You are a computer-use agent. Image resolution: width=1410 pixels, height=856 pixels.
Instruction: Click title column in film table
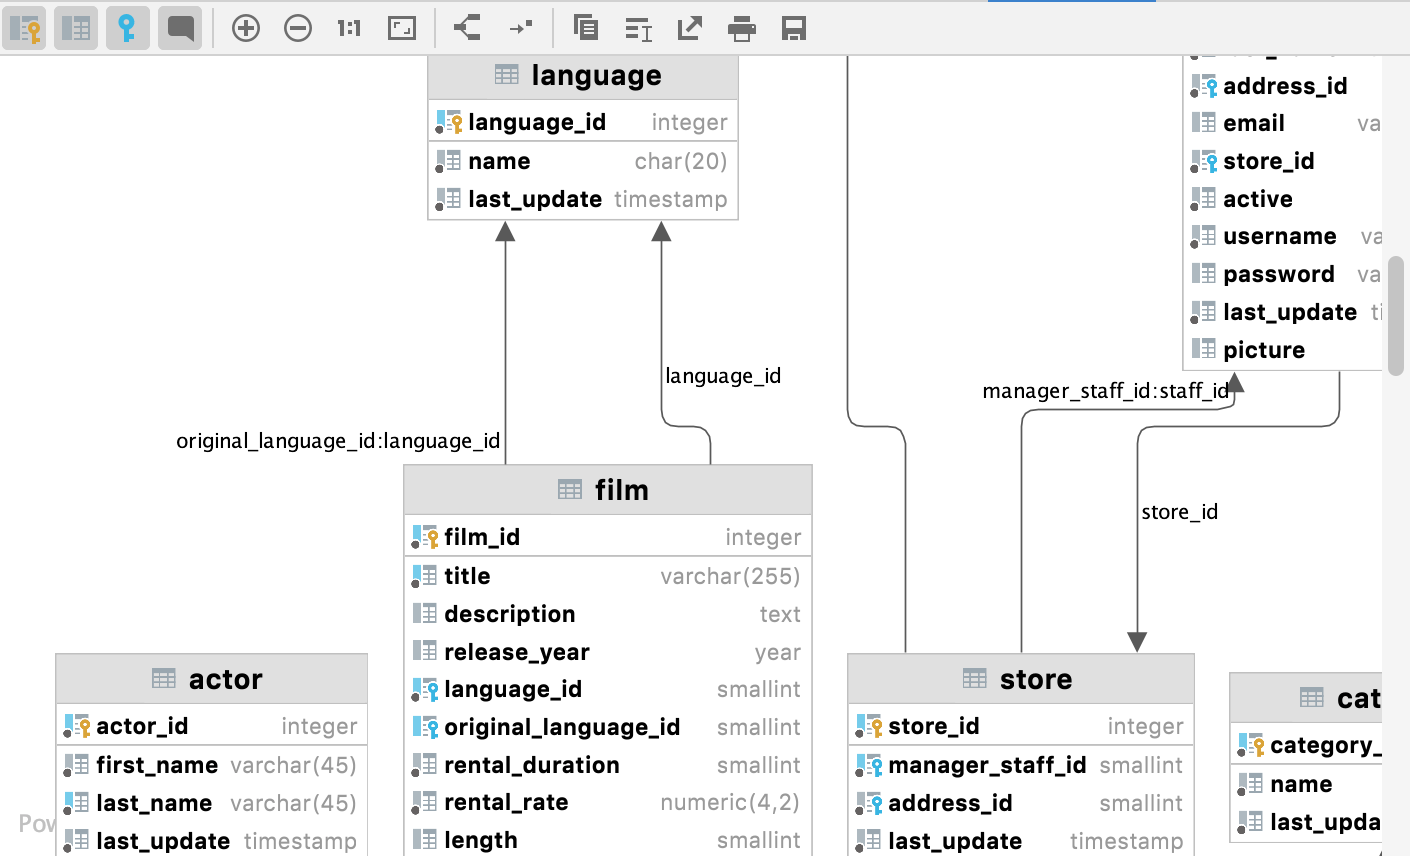[x=608, y=576]
